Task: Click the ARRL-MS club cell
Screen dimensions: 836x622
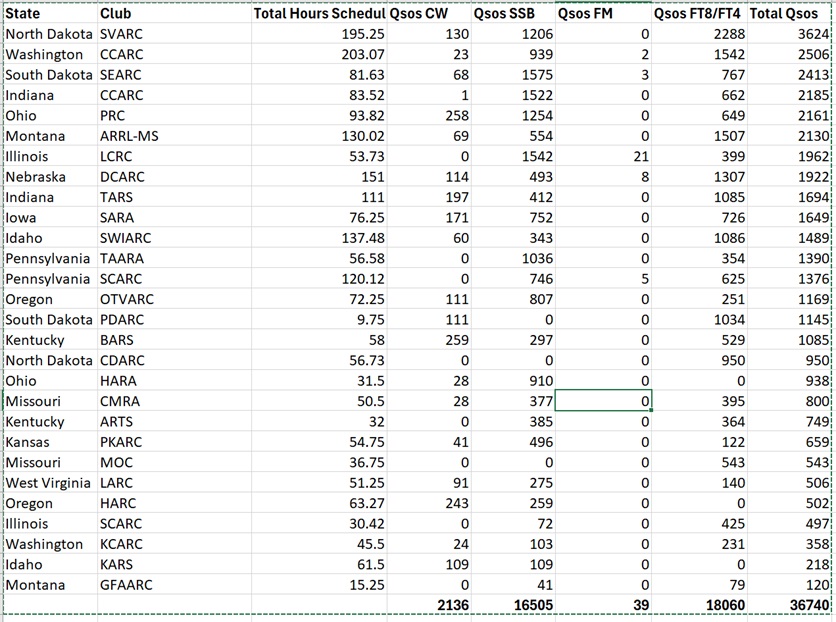Action: tap(174, 136)
